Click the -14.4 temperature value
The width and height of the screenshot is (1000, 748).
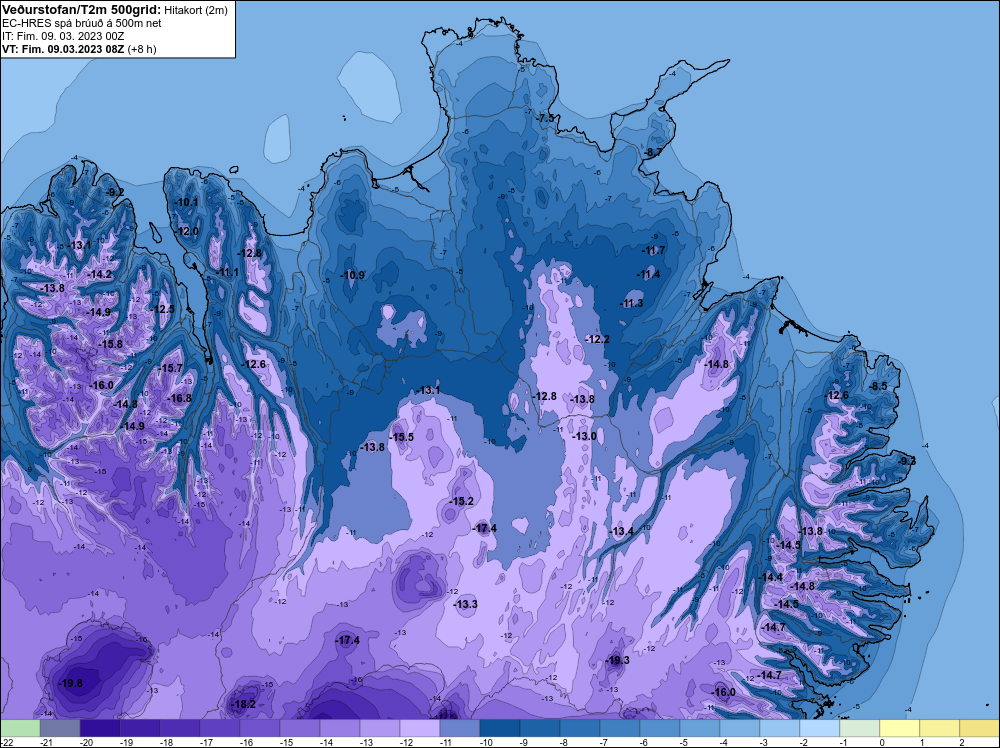click(770, 576)
